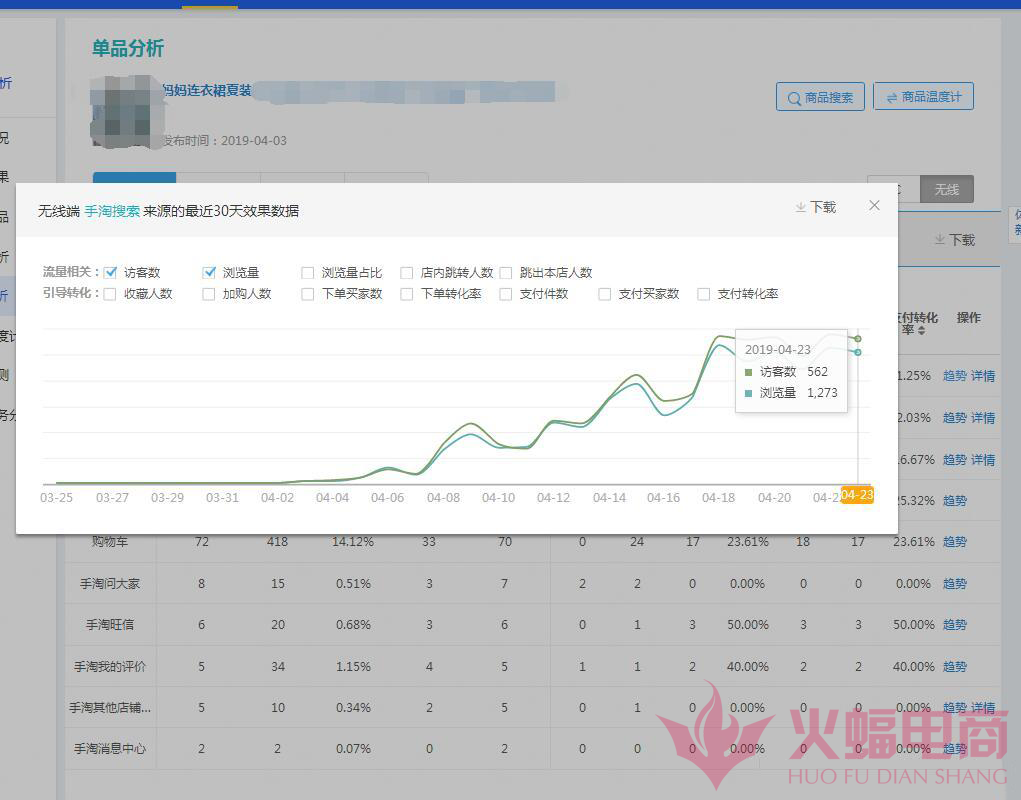
Task: Enable the 店内跳转人数 checkbox
Action: pos(407,273)
